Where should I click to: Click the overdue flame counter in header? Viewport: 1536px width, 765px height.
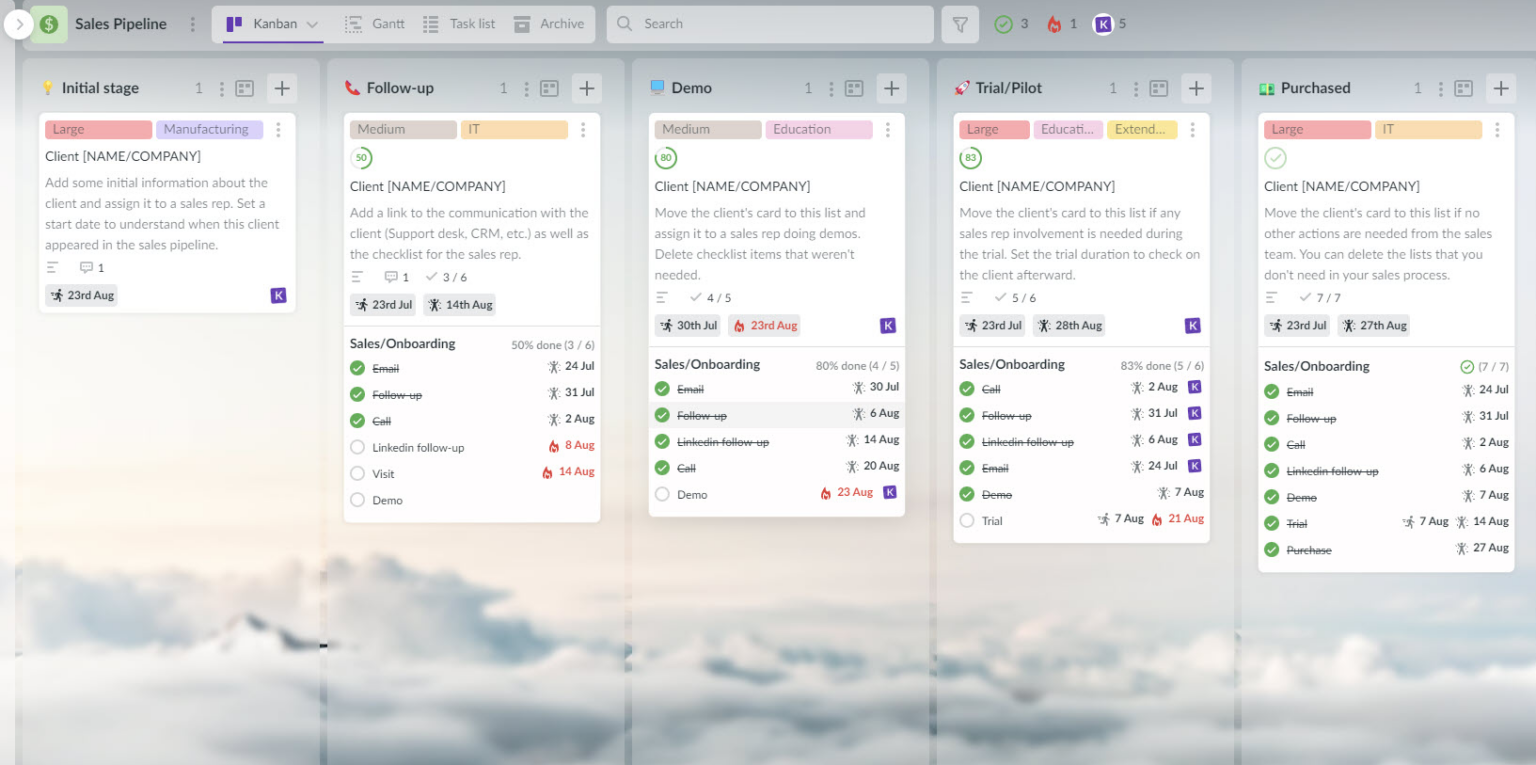[x=1062, y=24]
